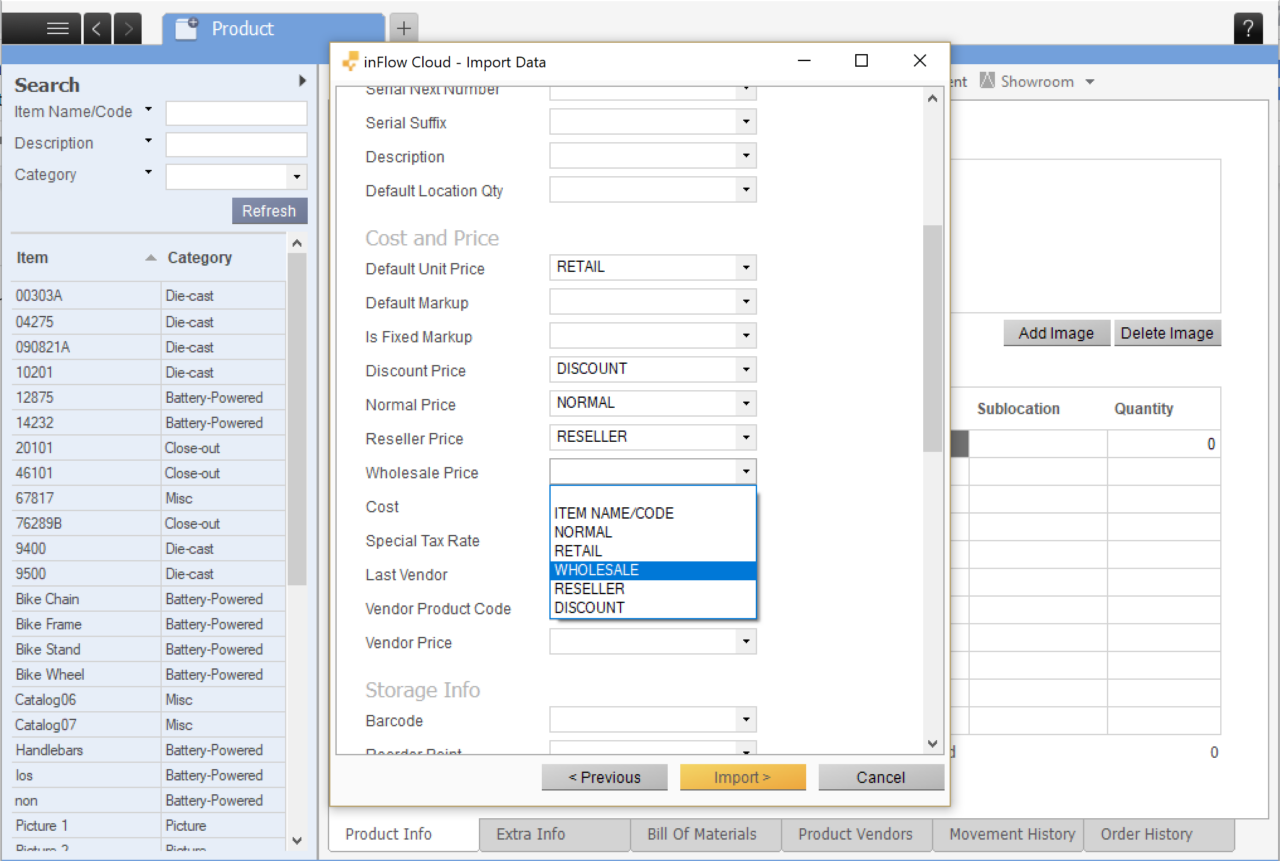This screenshot has height=861, width=1280.
Task: Open a new tab with the plus icon
Action: [x=403, y=30]
